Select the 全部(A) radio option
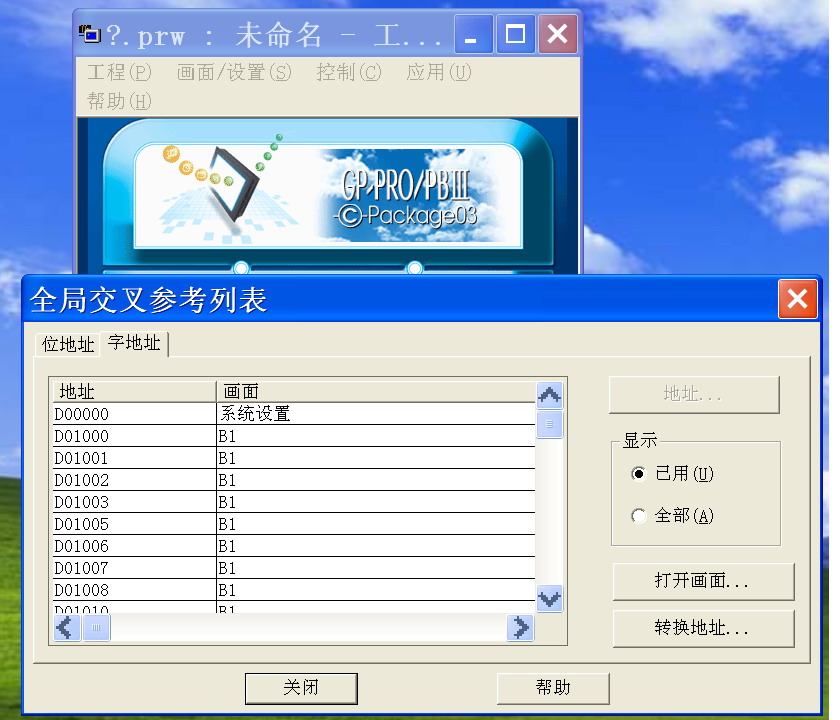The width and height of the screenshot is (840, 720). (x=639, y=516)
